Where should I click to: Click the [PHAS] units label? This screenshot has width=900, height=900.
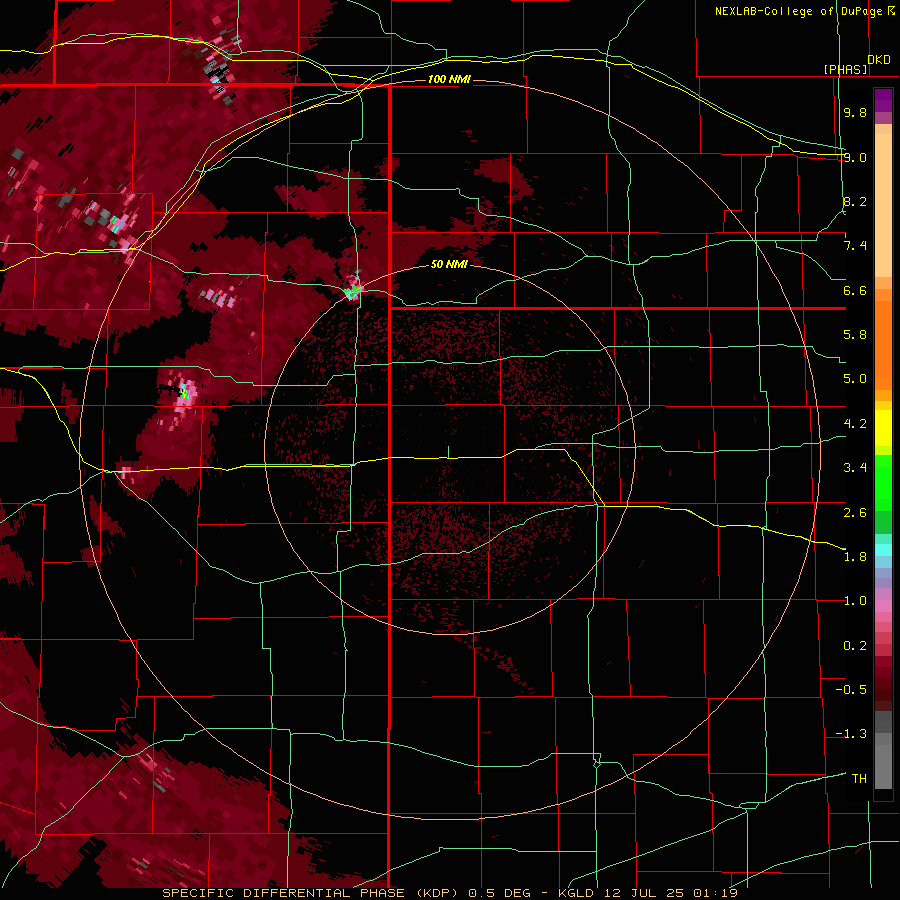tap(845, 69)
